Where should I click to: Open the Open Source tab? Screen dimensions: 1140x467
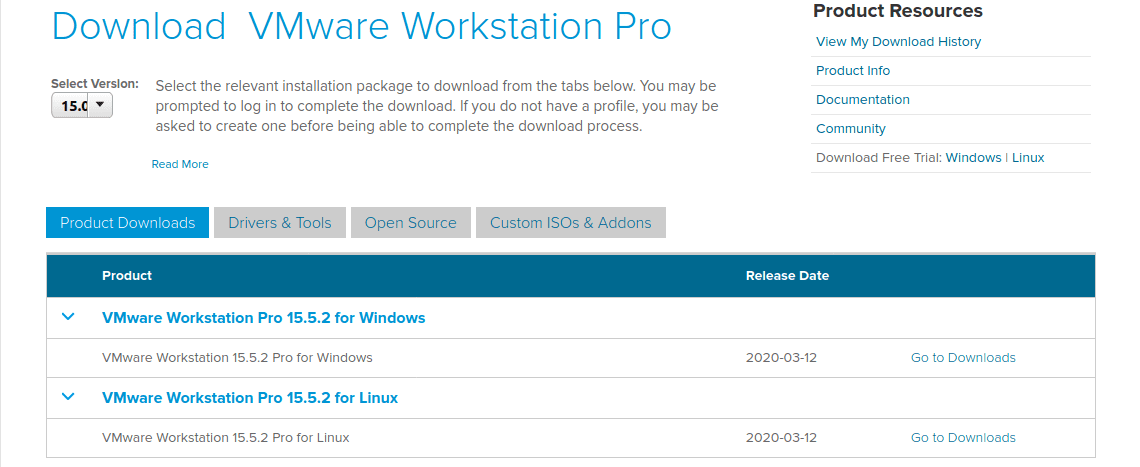click(x=411, y=223)
